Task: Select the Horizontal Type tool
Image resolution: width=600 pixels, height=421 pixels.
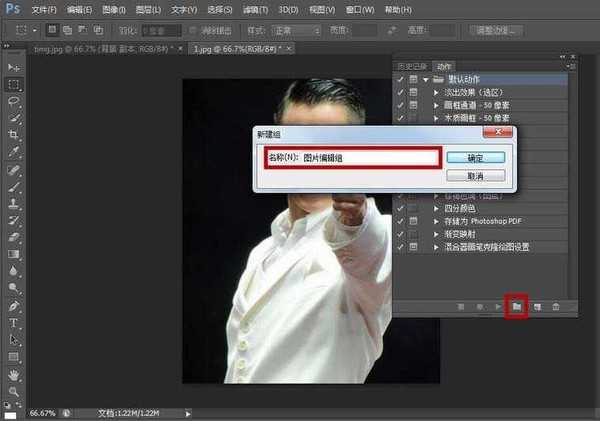Action: [x=15, y=323]
